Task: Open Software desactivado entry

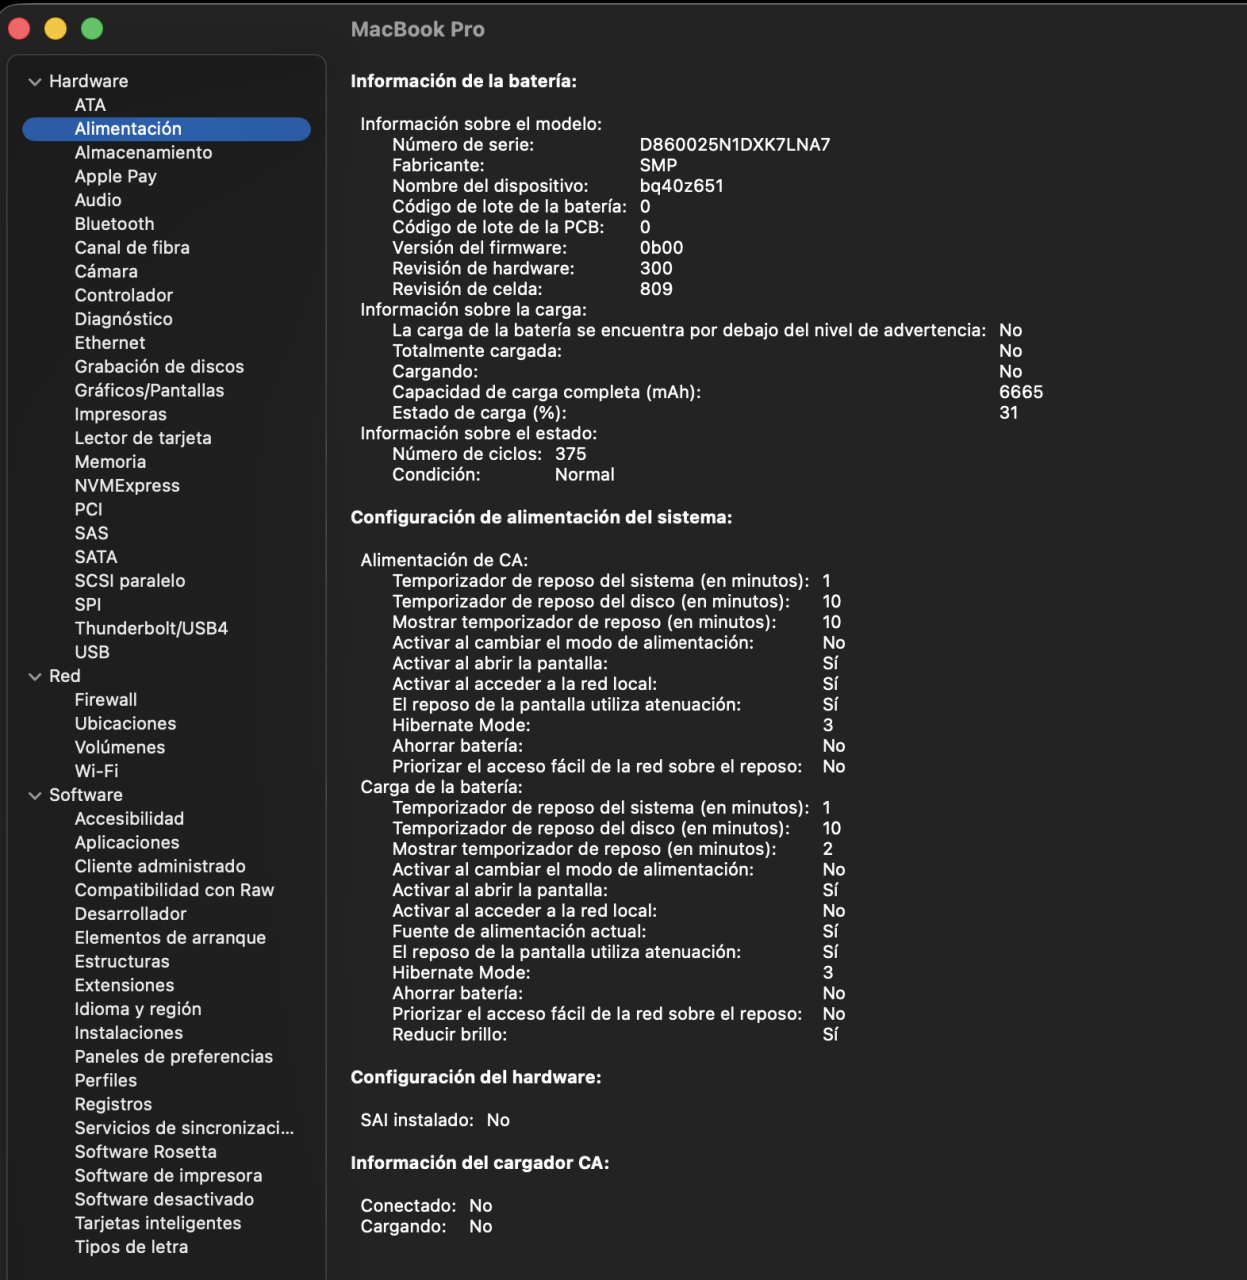Action: (x=164, y=1200)
